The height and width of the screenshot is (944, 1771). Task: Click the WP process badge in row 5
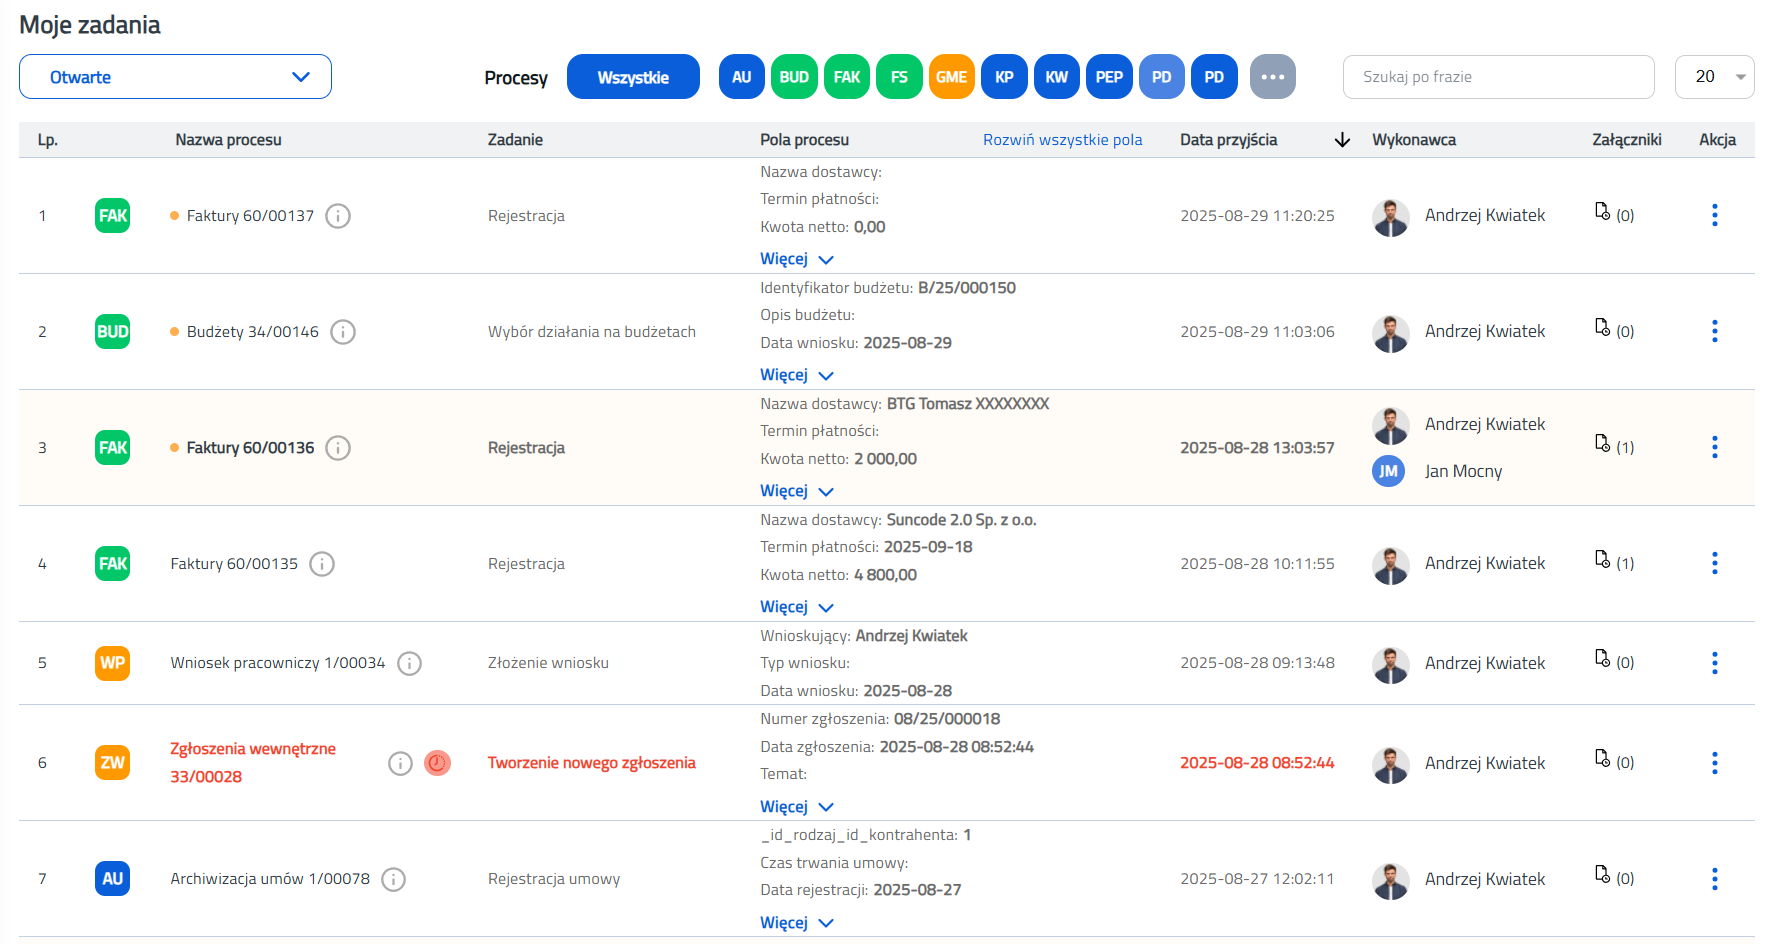(x=112, y=663)
